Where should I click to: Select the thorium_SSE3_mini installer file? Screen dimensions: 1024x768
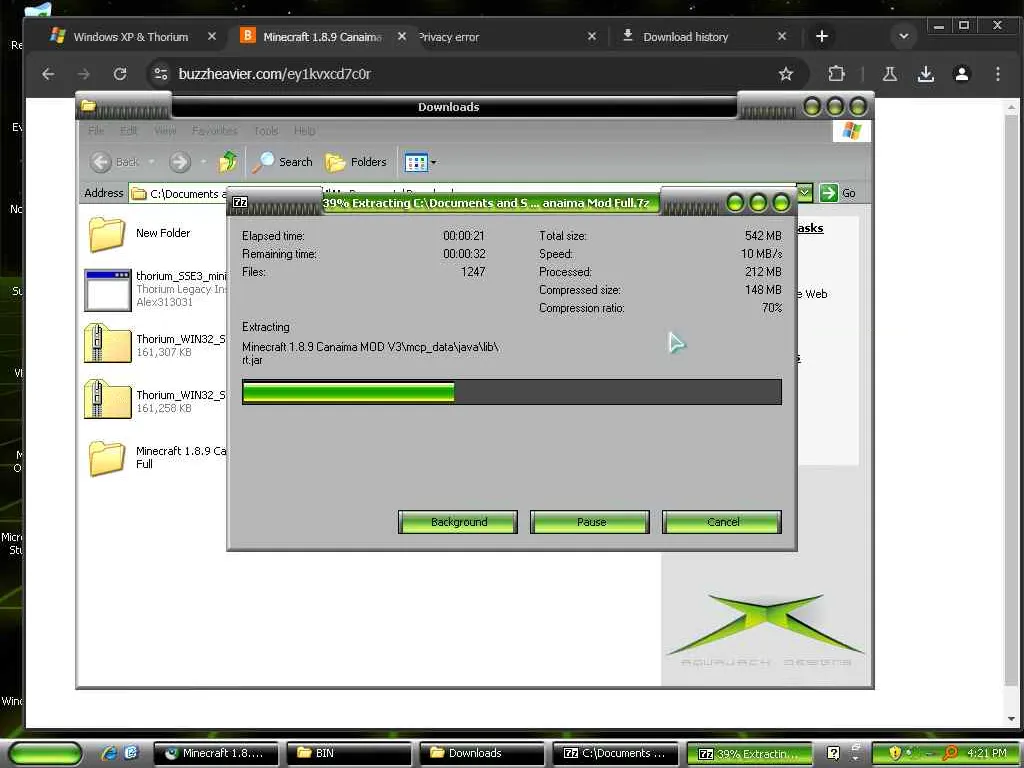coord(155,289)
